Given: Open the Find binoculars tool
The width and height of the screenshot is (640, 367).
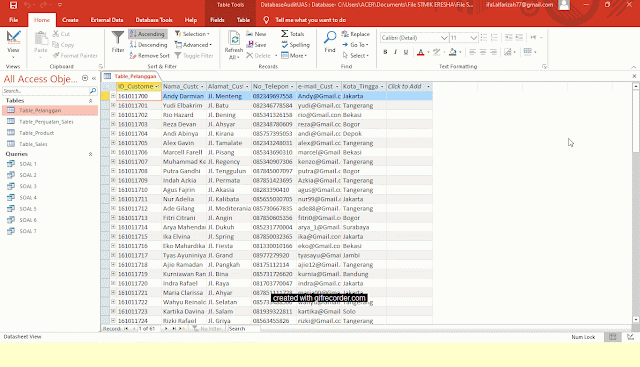Looking at the screenshot, I should coord(330,42).
